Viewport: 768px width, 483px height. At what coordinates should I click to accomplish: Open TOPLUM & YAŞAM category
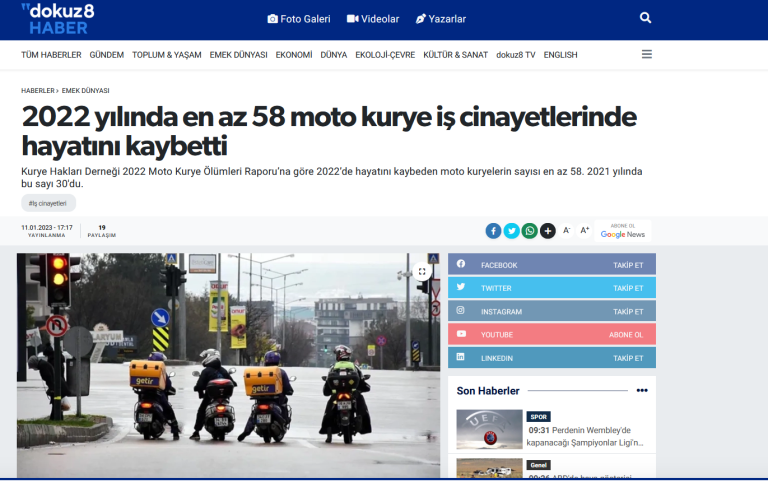coord(167,55)
